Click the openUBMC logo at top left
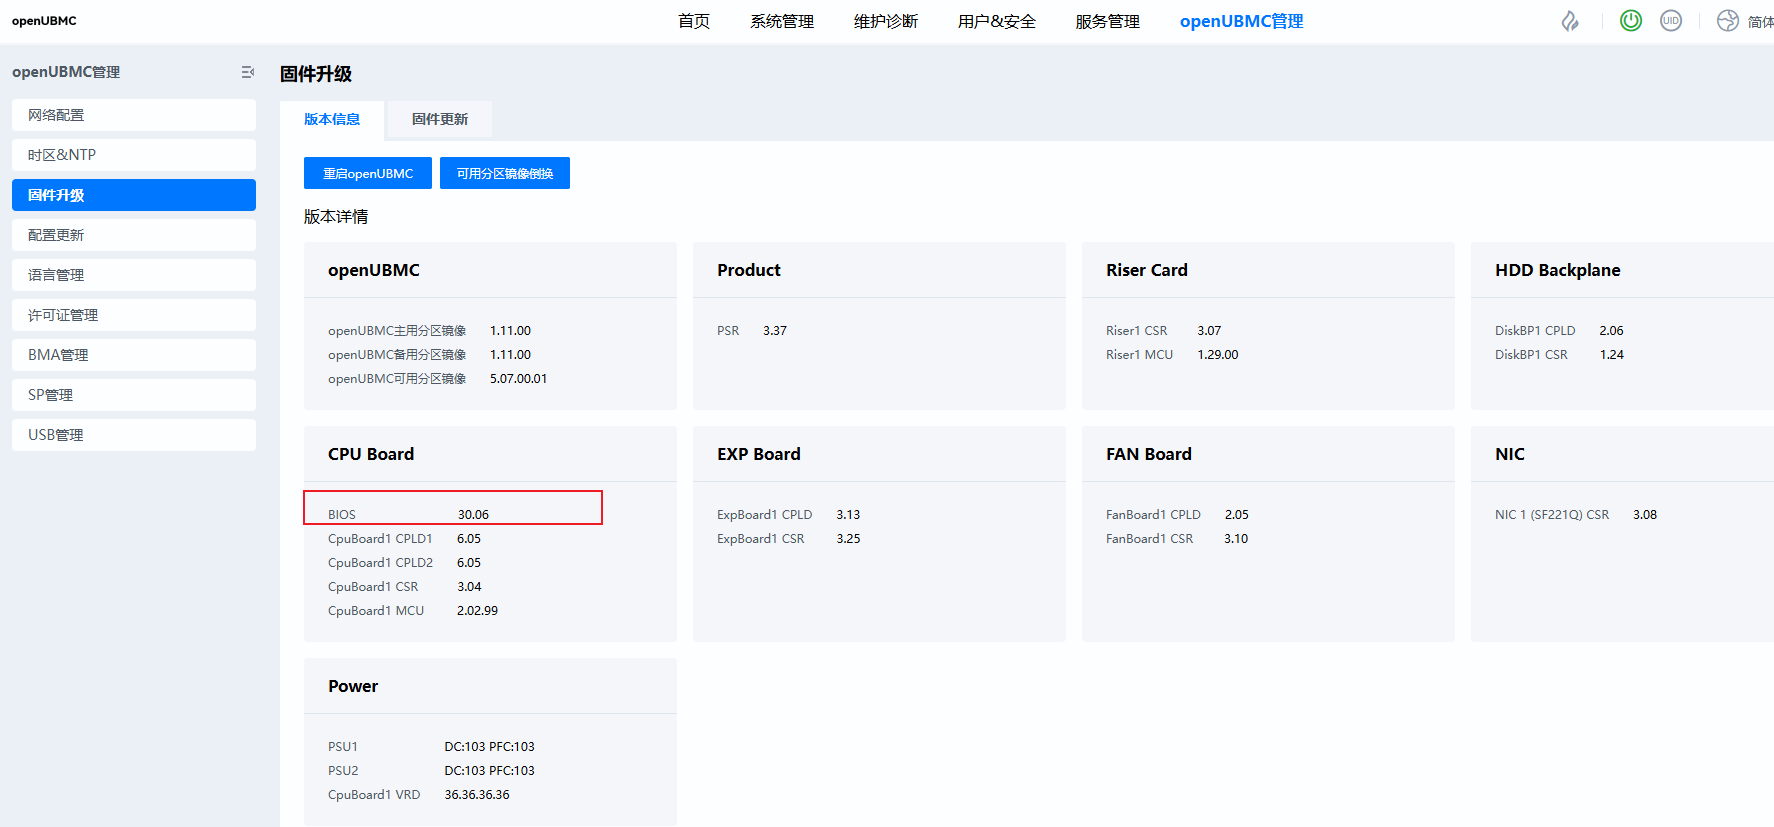The image size is (1774, 827). 44,21
